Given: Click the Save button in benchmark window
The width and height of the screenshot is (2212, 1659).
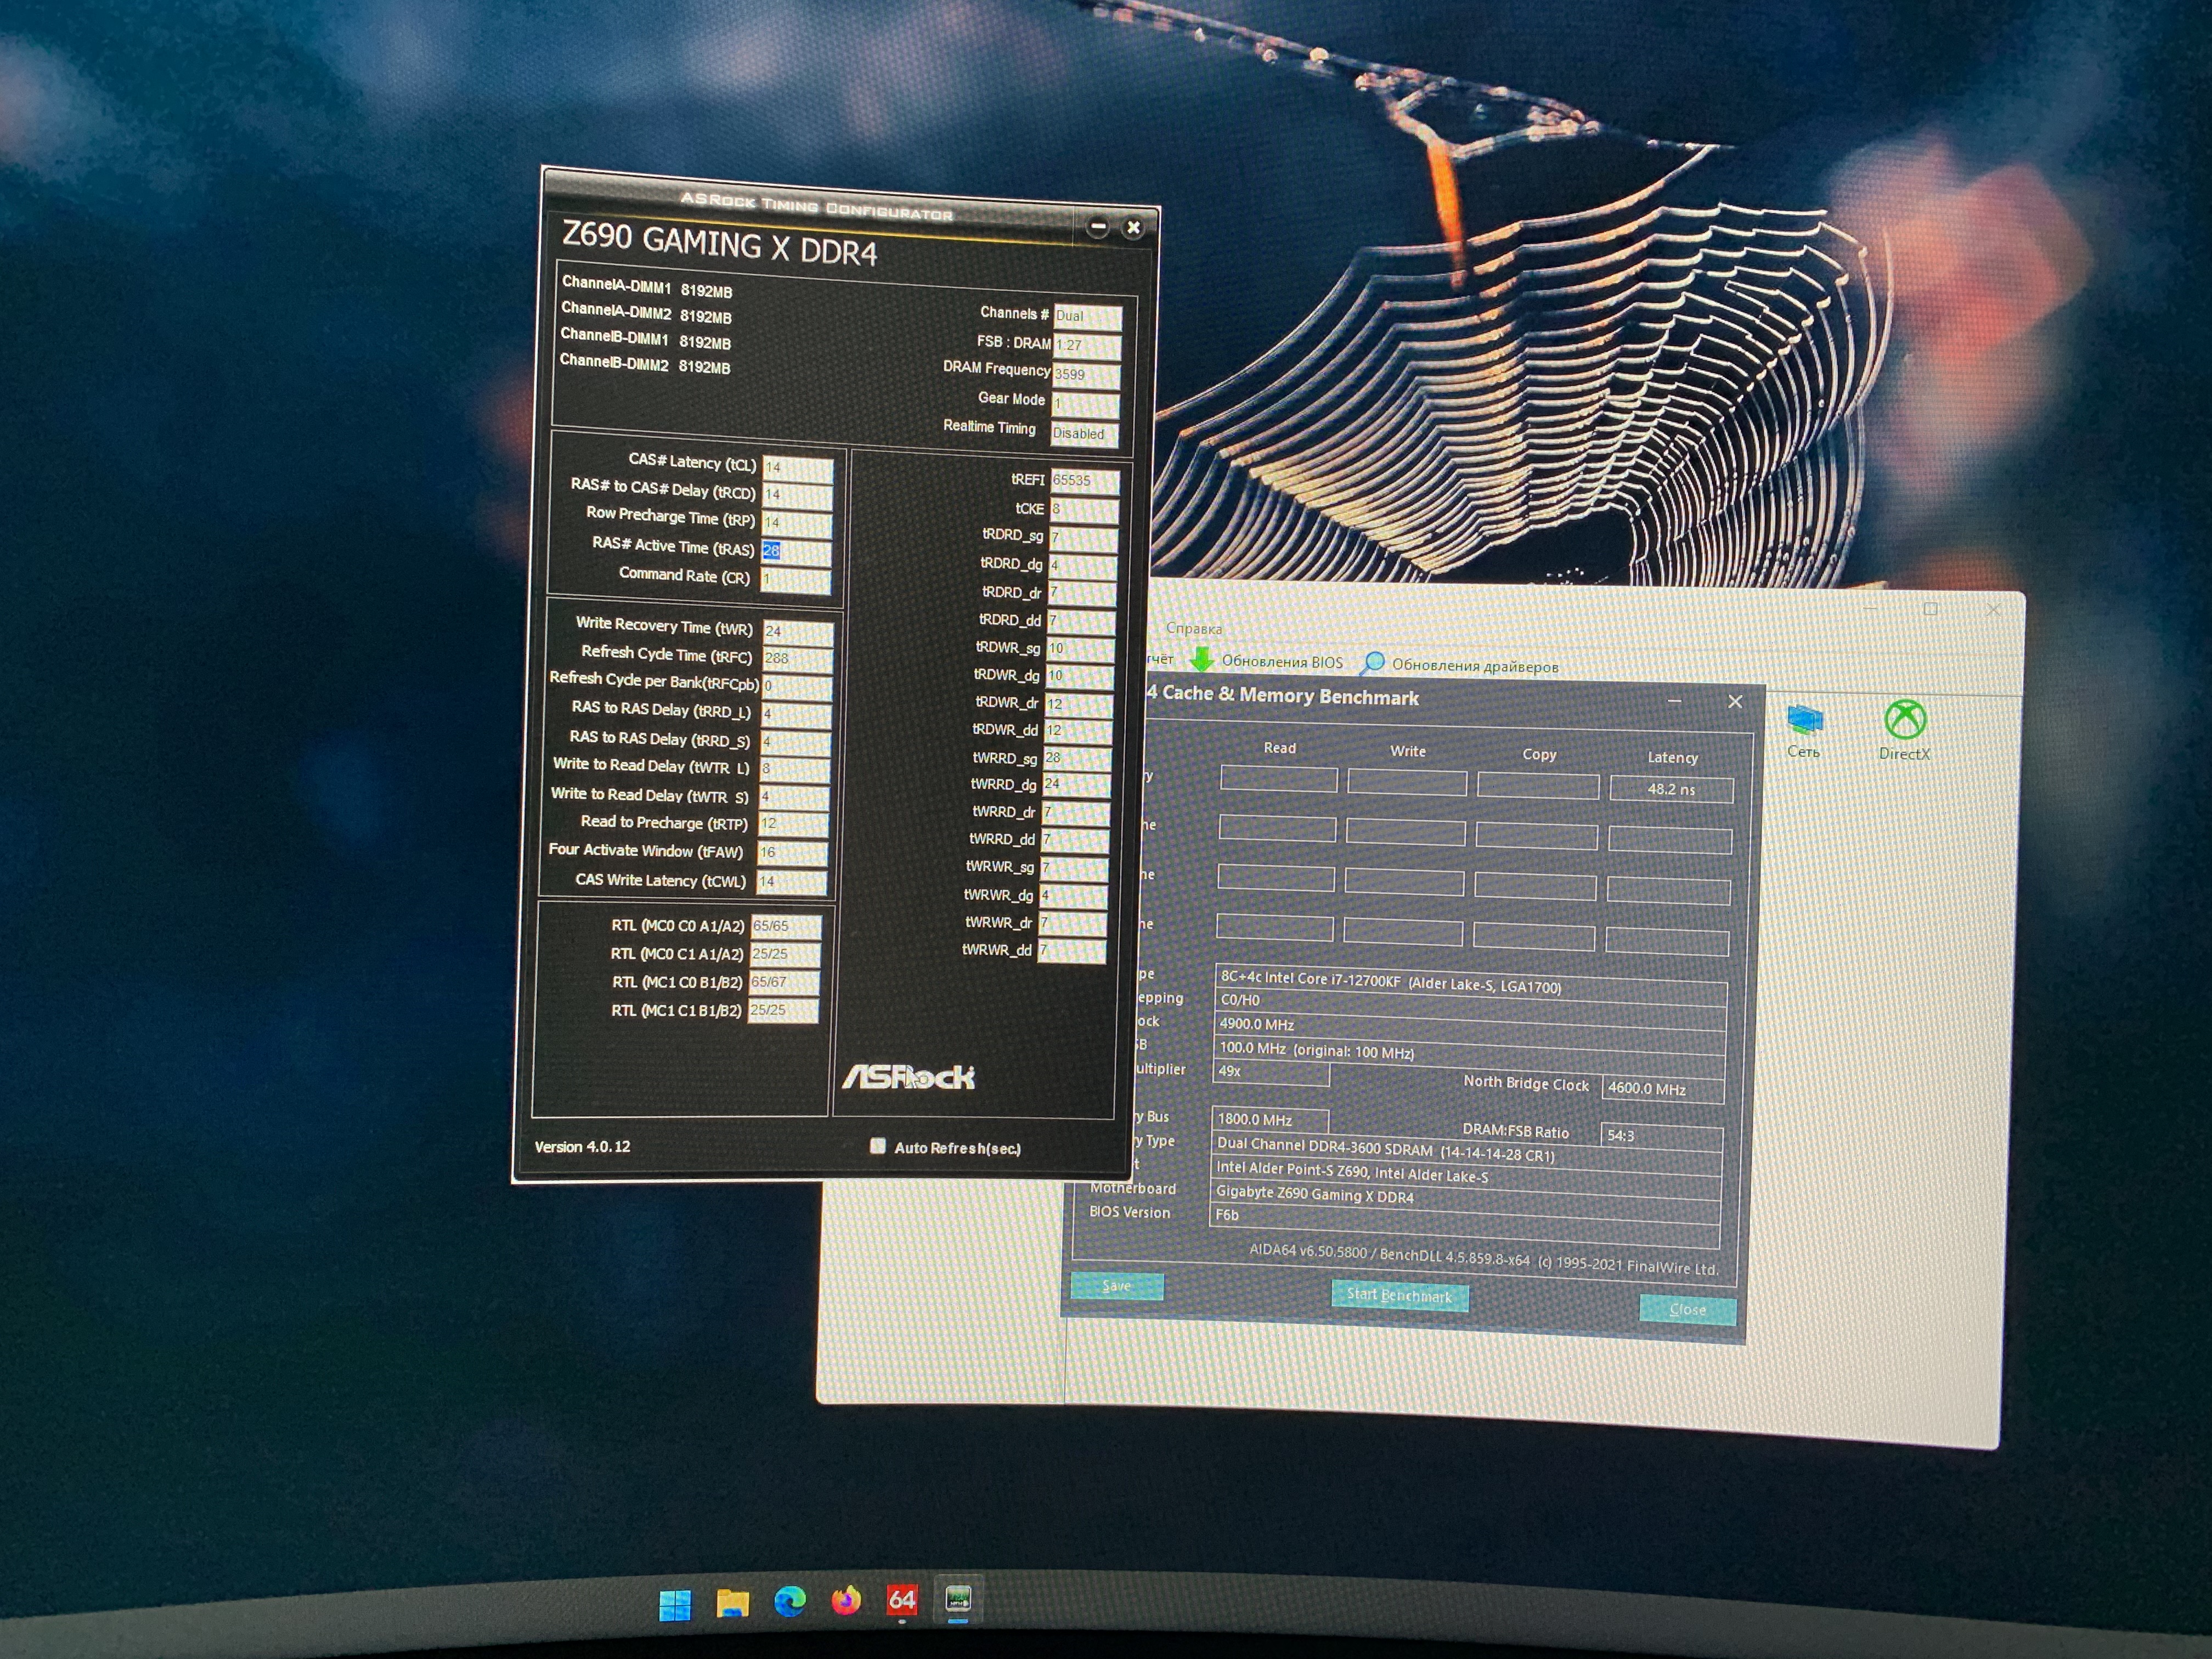Looking at the screenshot, I should point(1116,1286).
